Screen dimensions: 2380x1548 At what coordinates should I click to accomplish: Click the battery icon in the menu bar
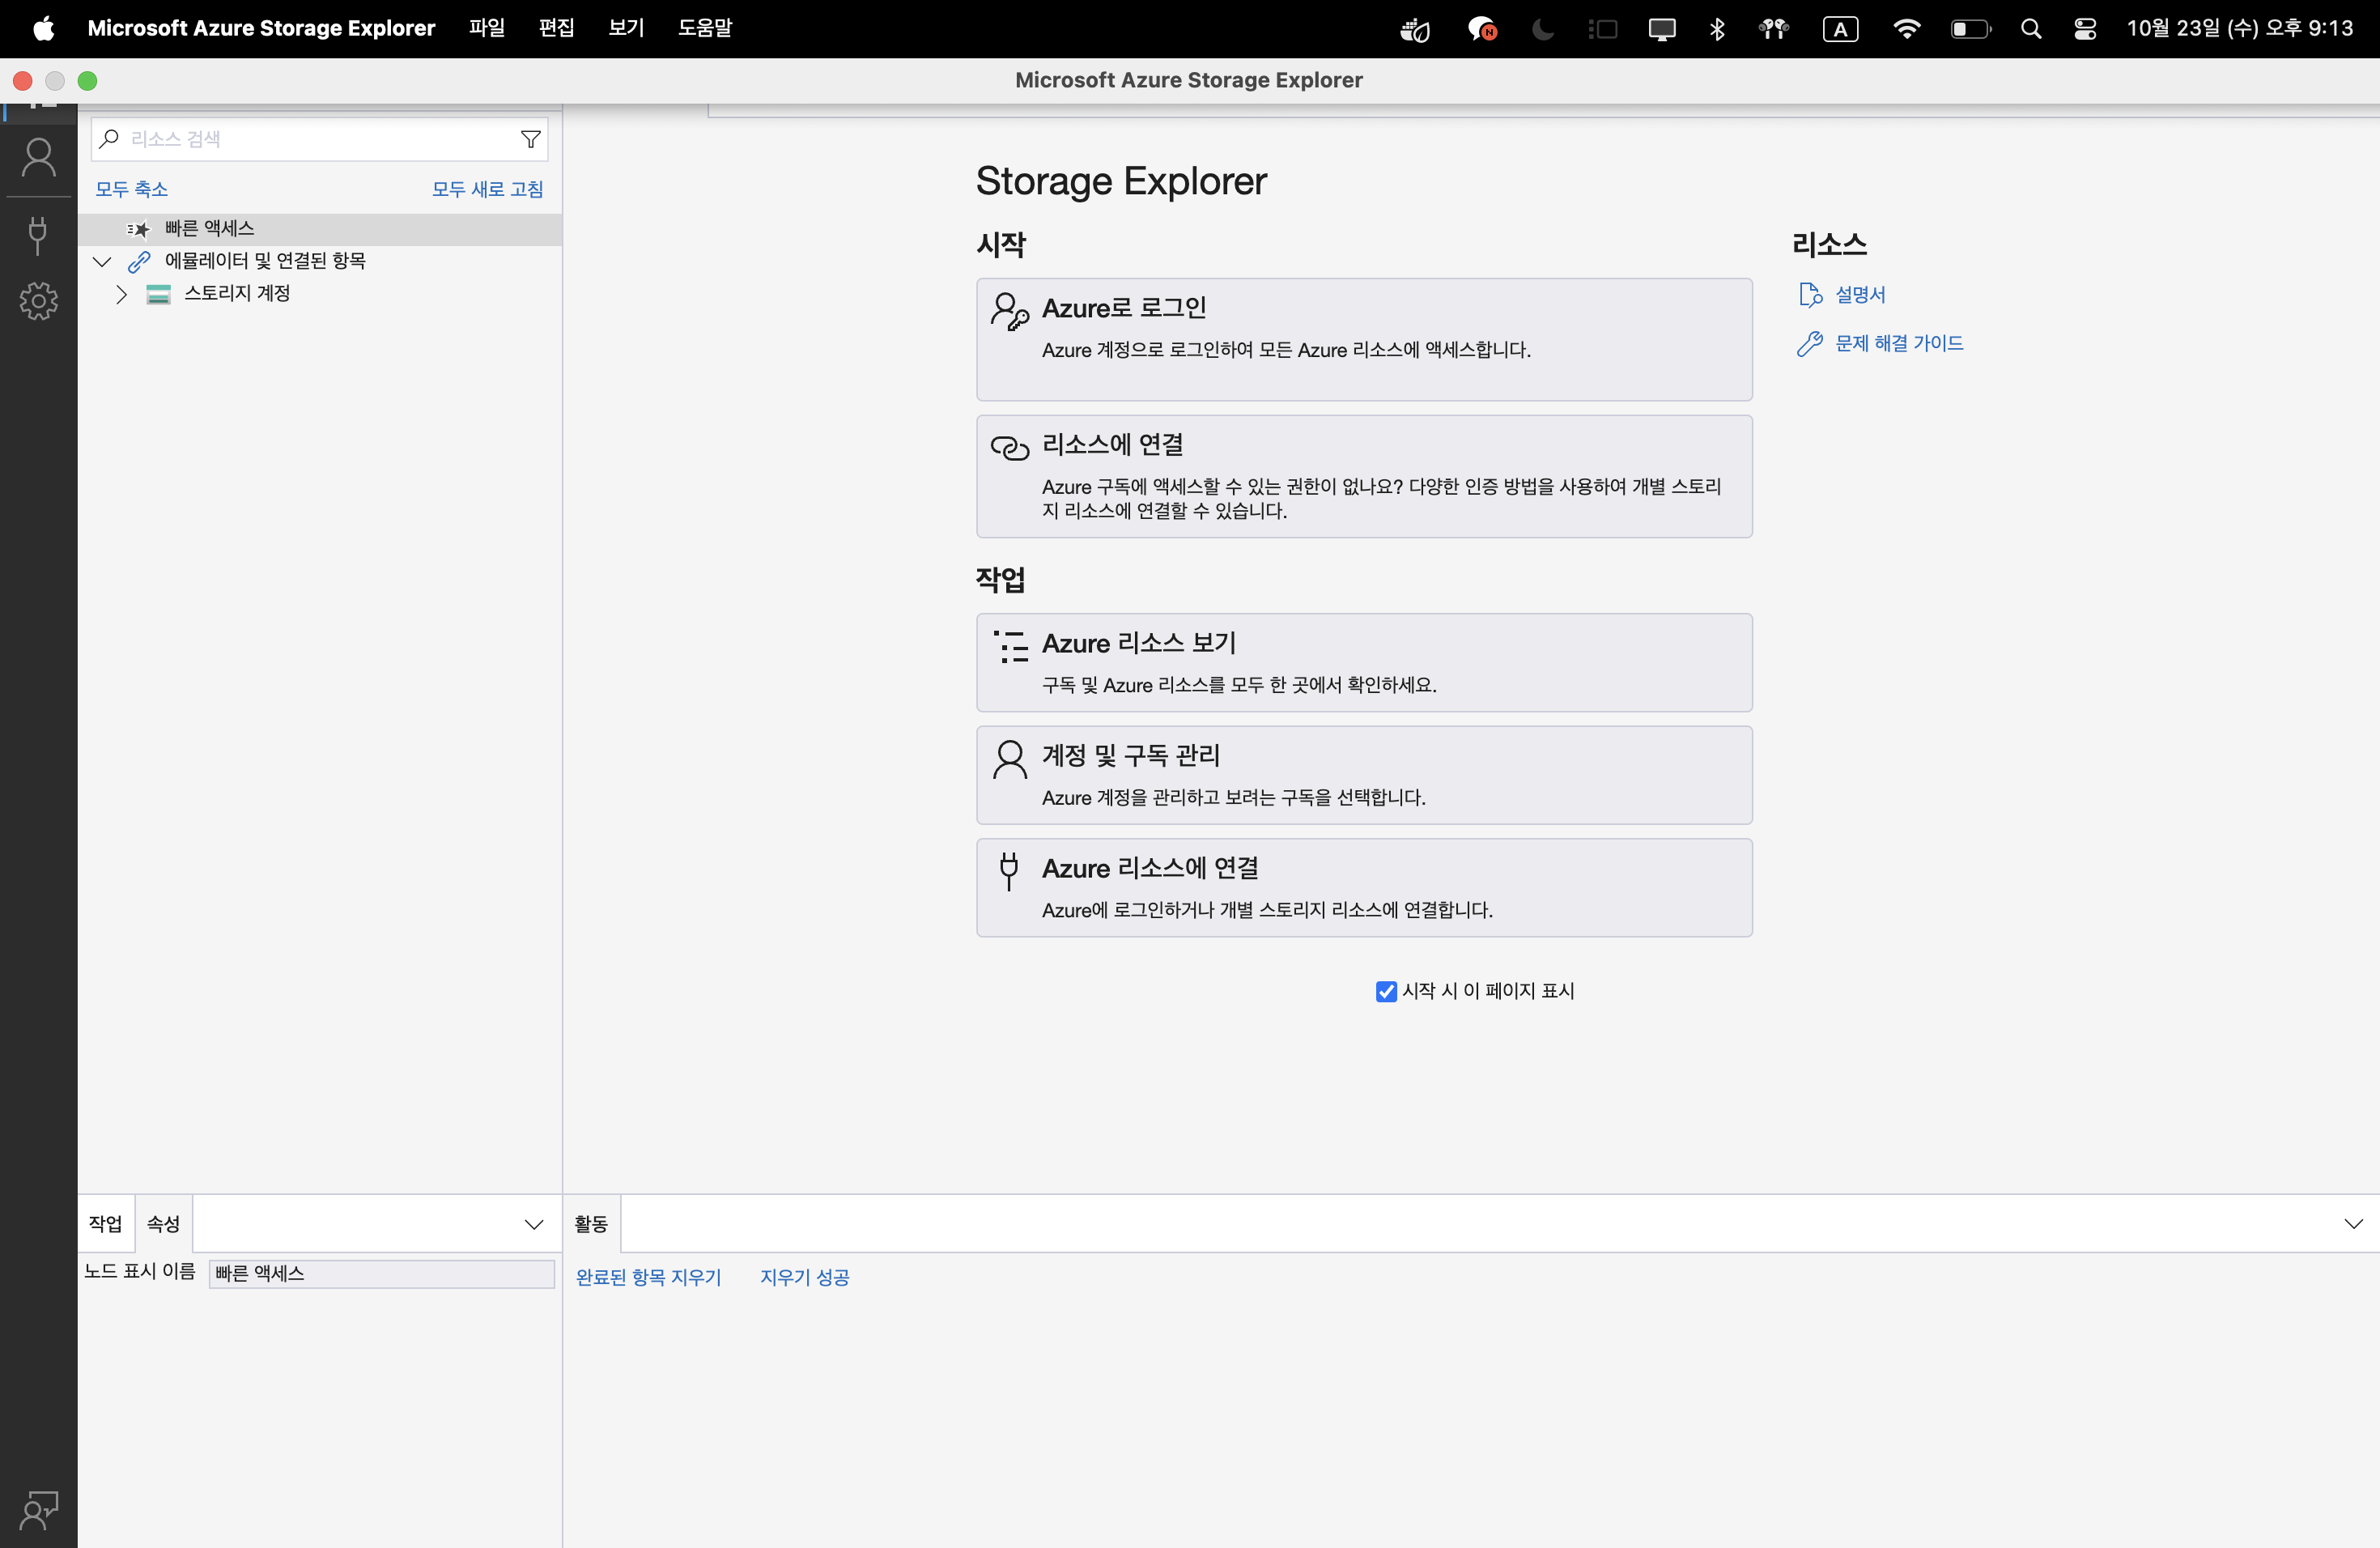click(1971, 29)
